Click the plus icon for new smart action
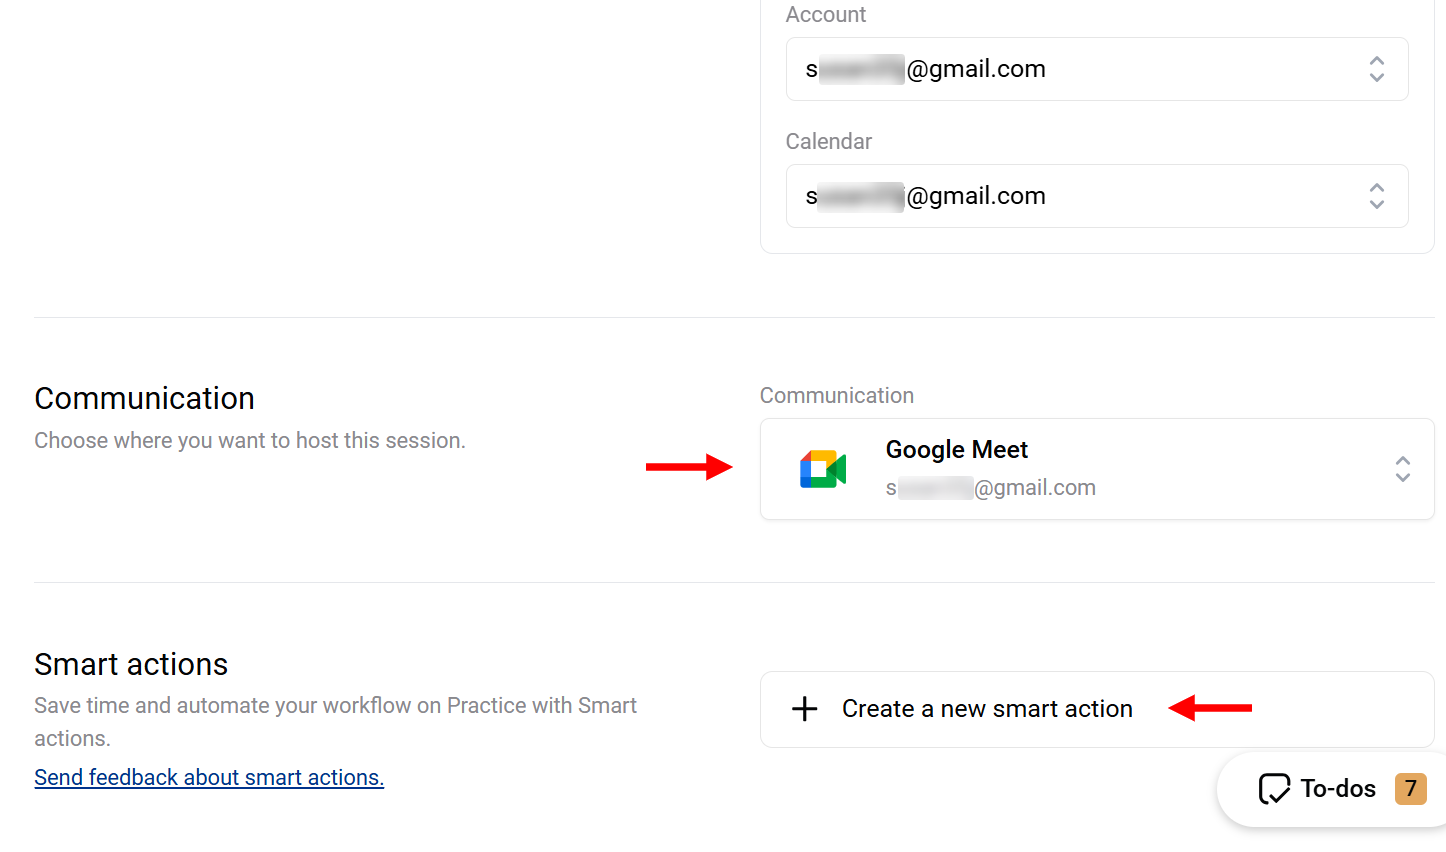 pos(804,708)
